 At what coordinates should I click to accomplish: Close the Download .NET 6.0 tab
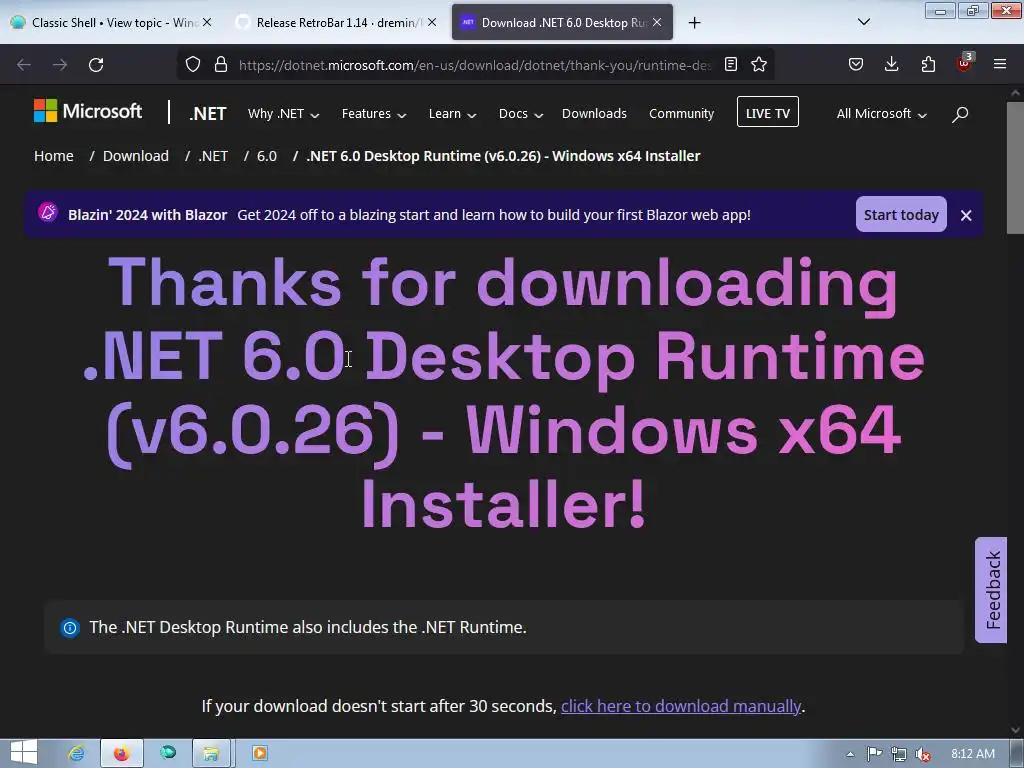pos(657,22)
